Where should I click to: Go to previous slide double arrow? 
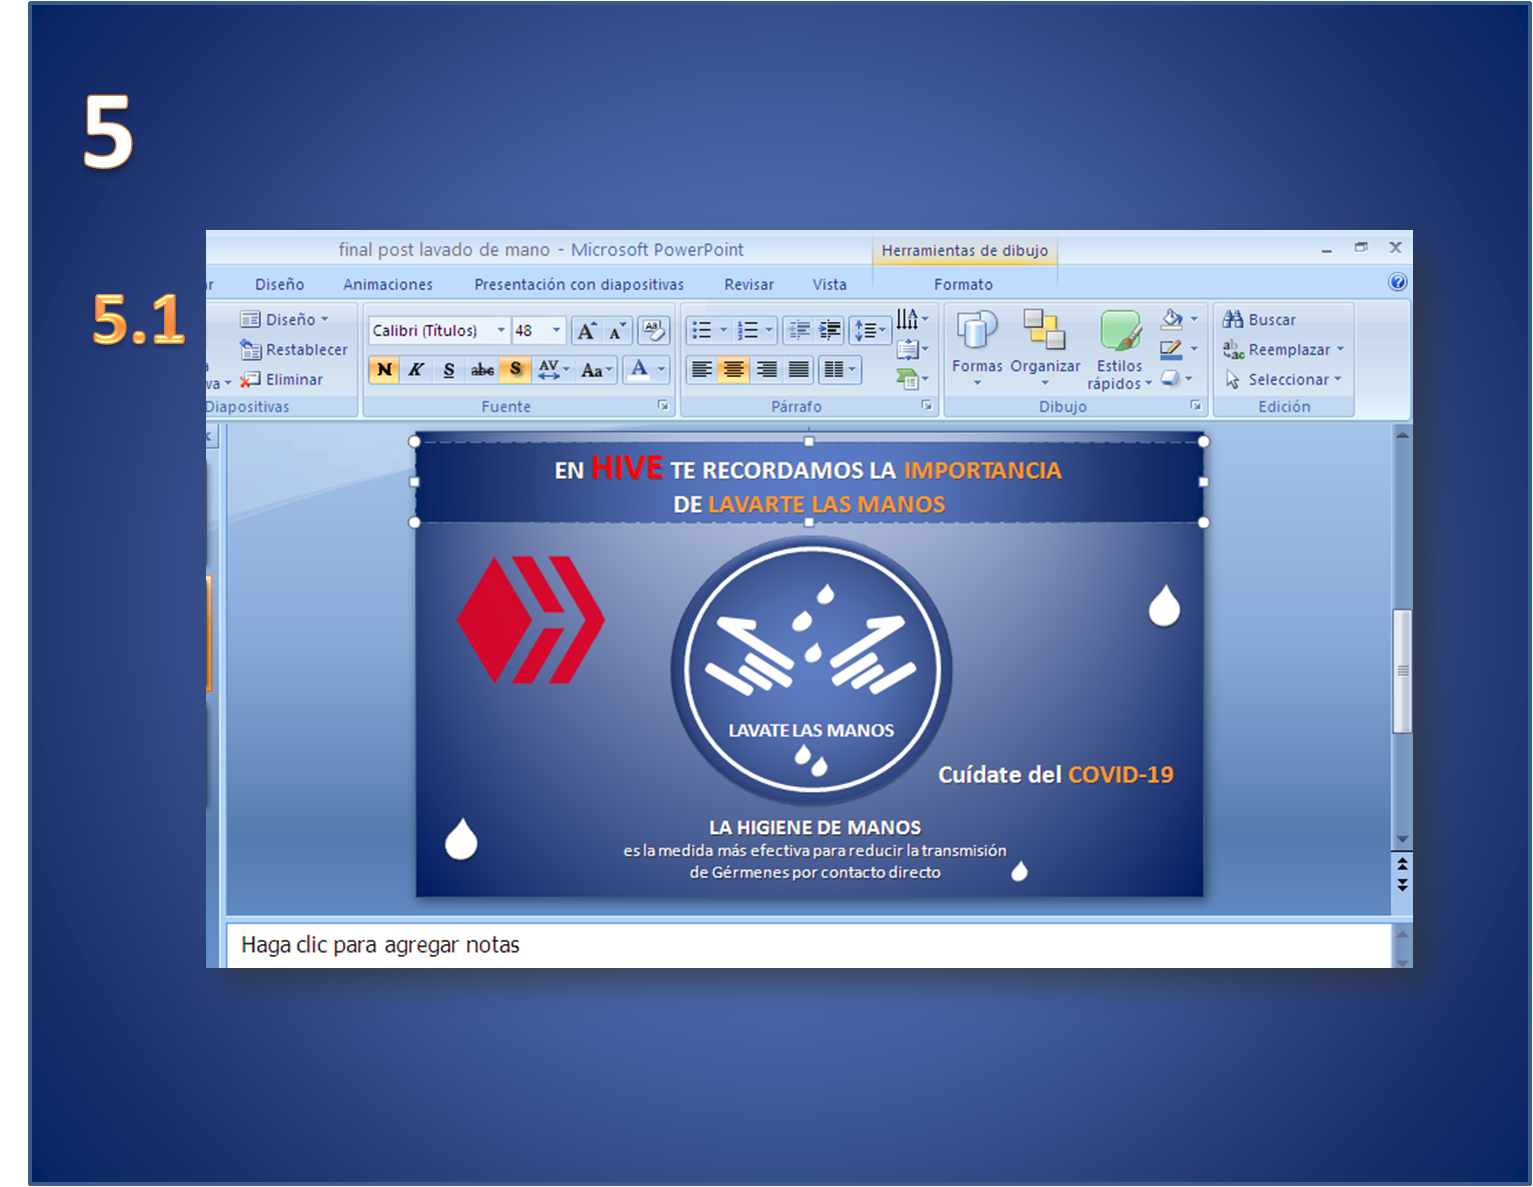(x=1402, y=863)
